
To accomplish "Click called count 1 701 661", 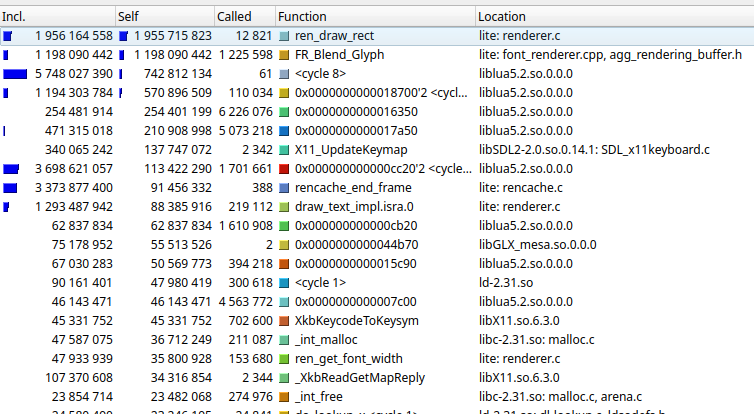I will pyautogui.click(x=245, y=169).
